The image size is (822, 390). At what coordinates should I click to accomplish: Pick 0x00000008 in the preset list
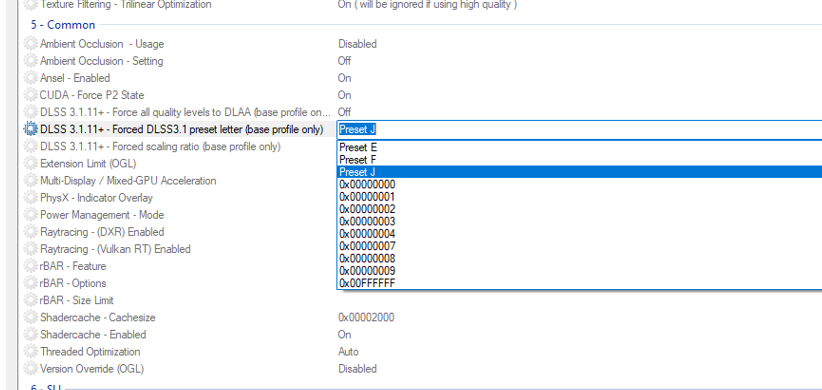click(x=579, y=258)
